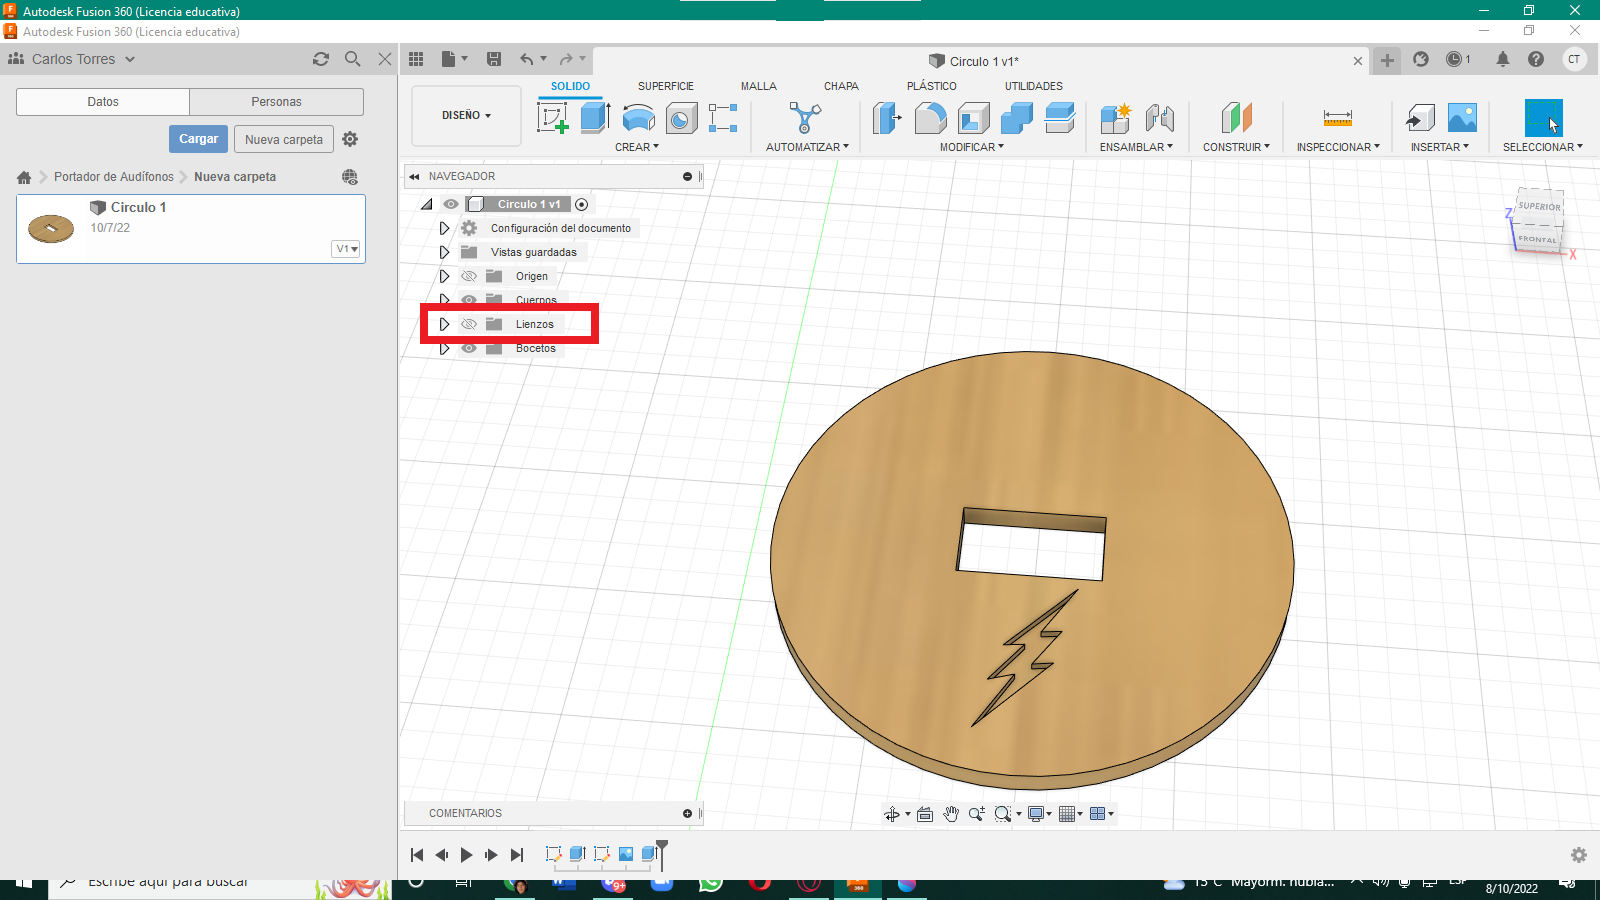Hide the Bocetos folder
The image size is (1600, 900).
469,348
